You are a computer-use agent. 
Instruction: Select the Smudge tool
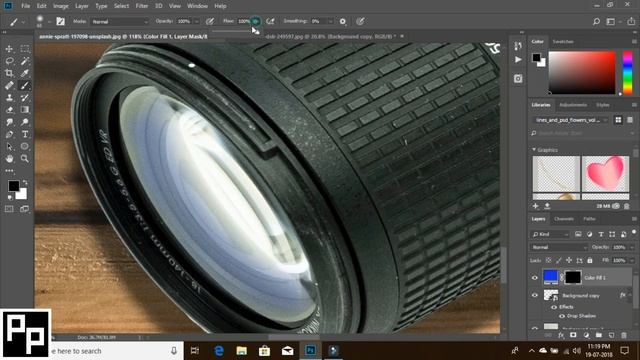click(9, 122)
